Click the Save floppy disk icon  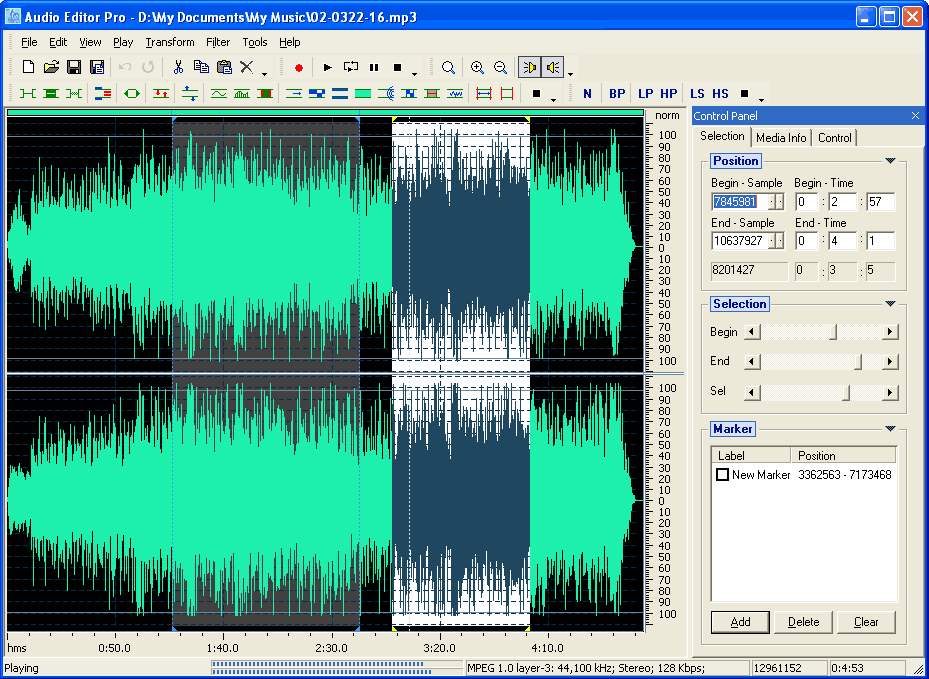tap(74, 68)
